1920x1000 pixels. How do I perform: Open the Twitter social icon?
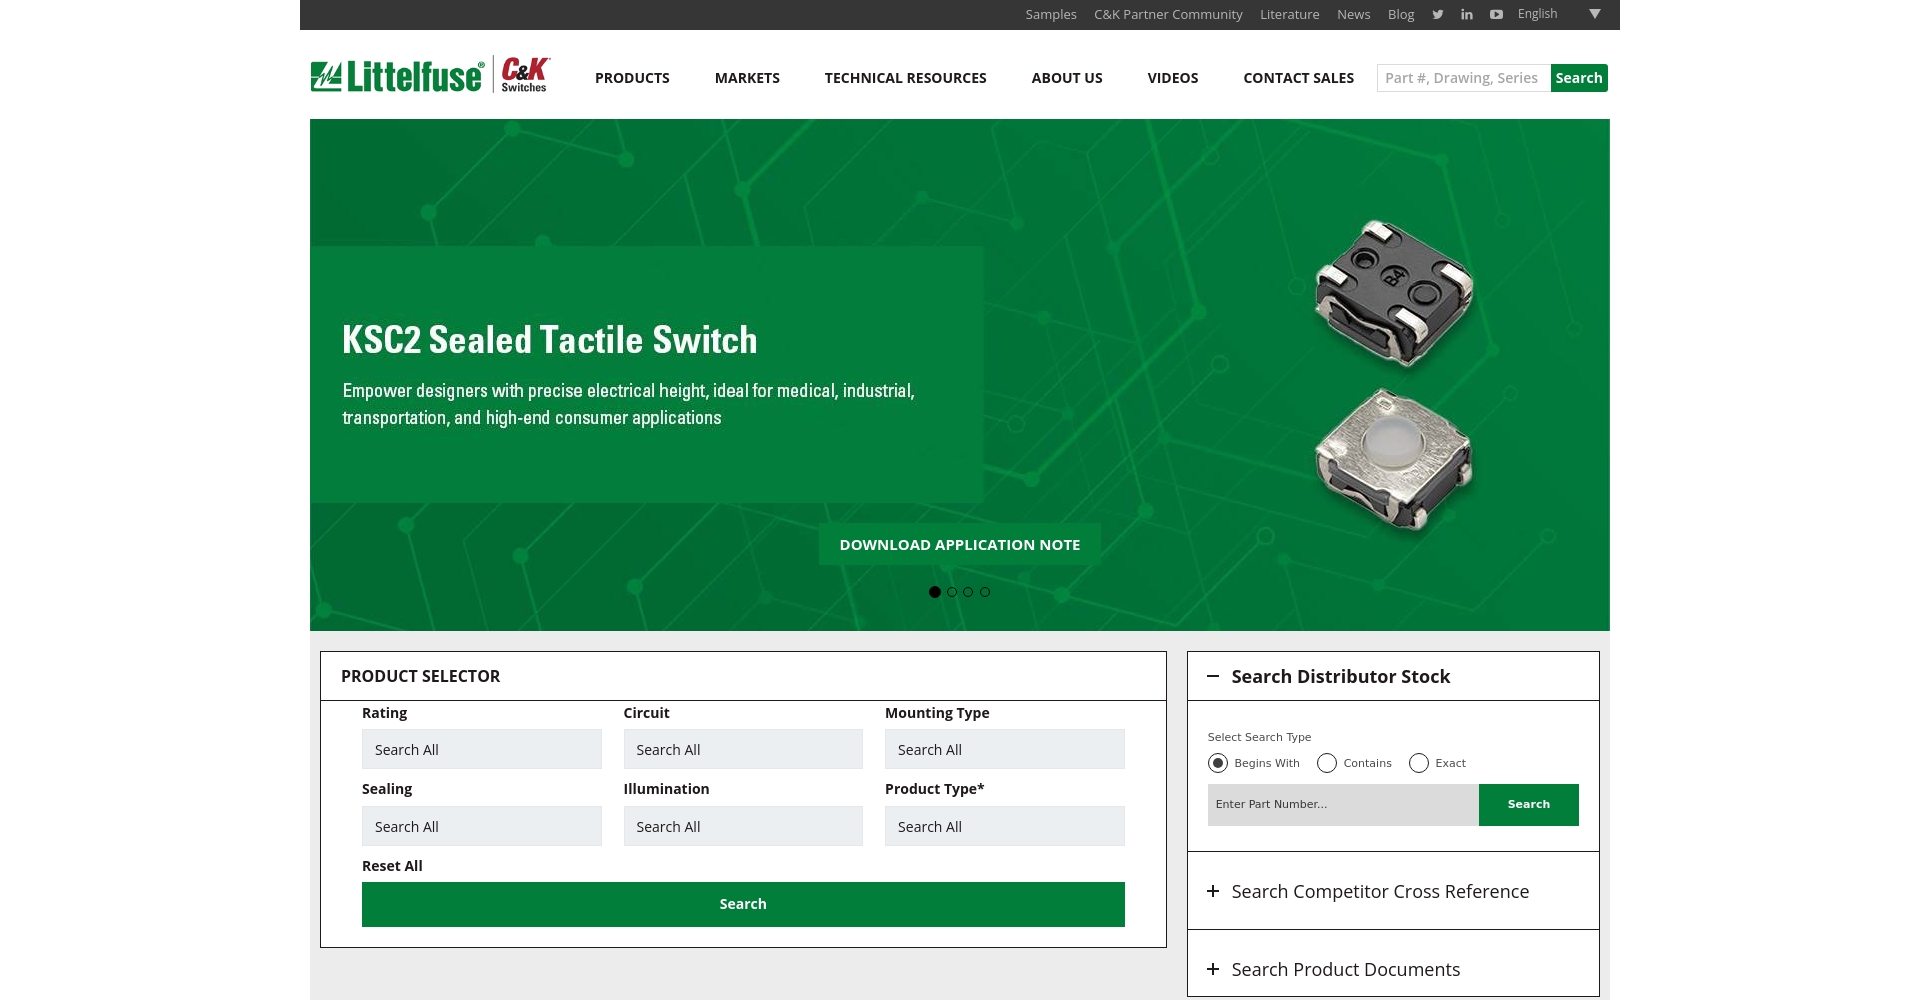click(1437, 14)
